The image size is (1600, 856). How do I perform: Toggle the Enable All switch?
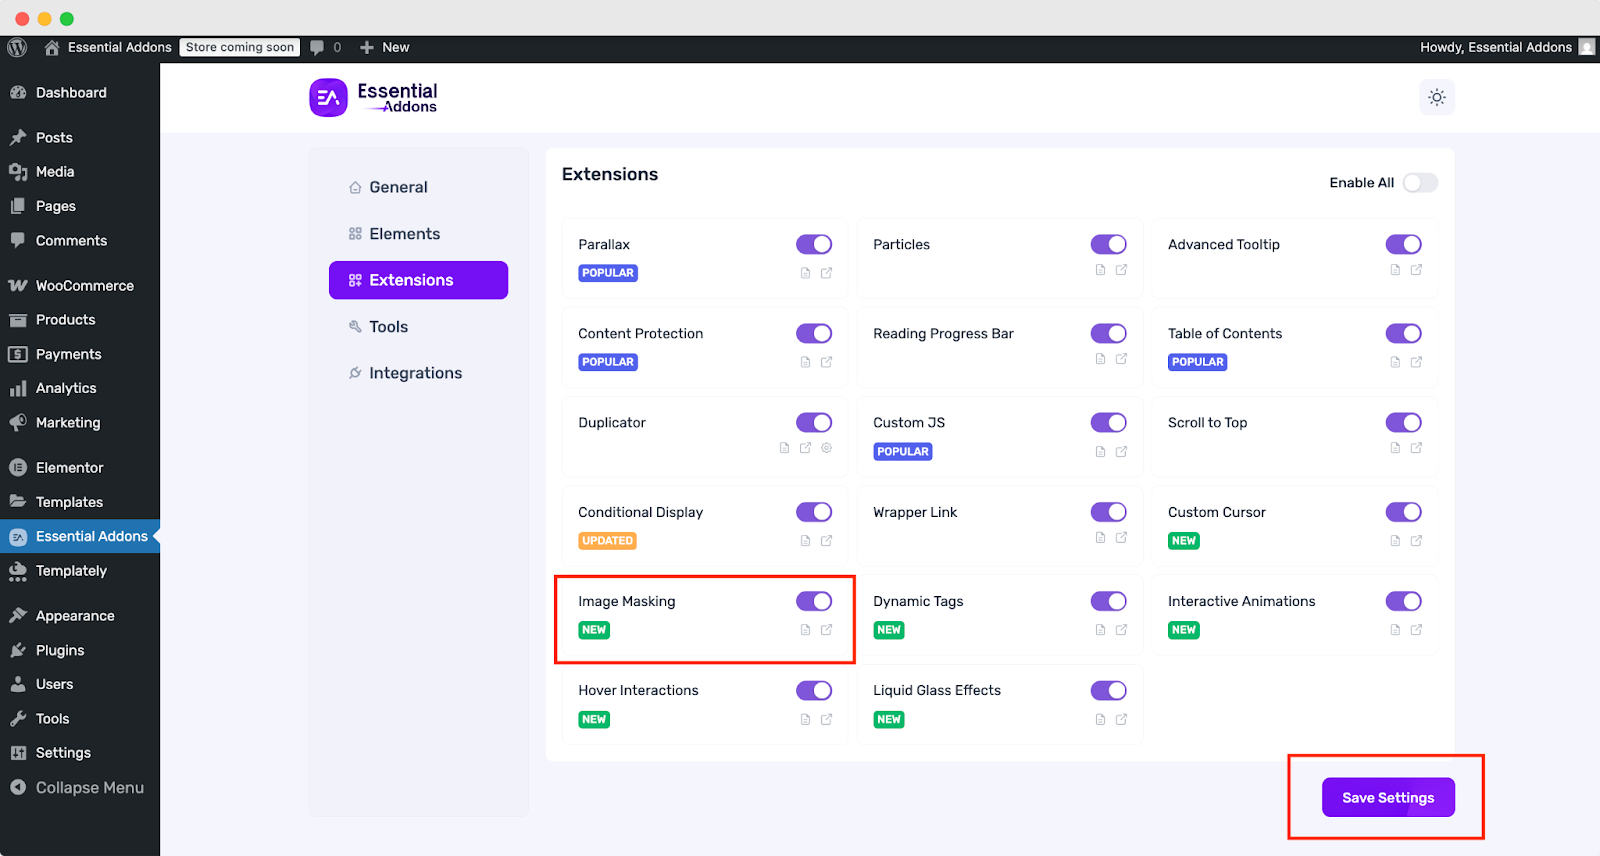tap(1419, 182)
